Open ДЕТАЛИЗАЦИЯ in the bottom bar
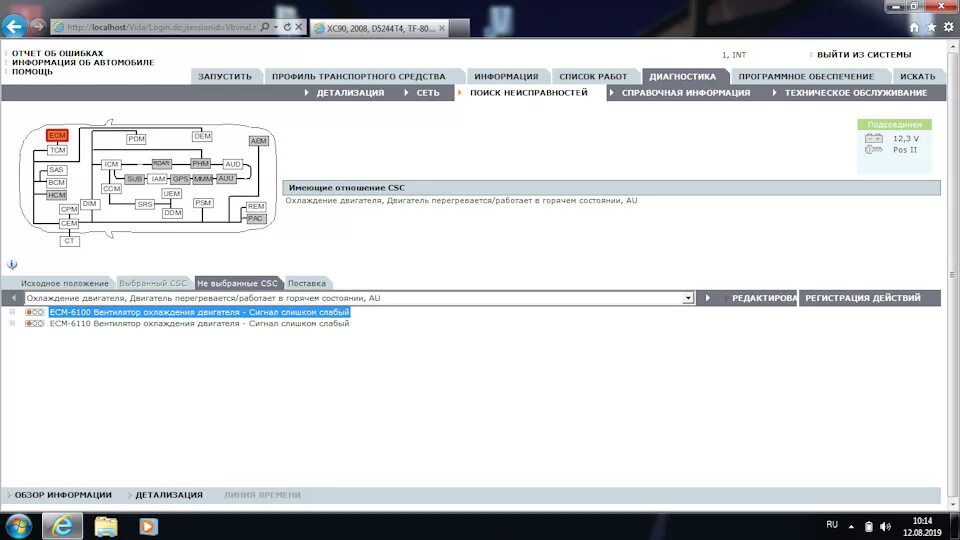 (169, 495)
